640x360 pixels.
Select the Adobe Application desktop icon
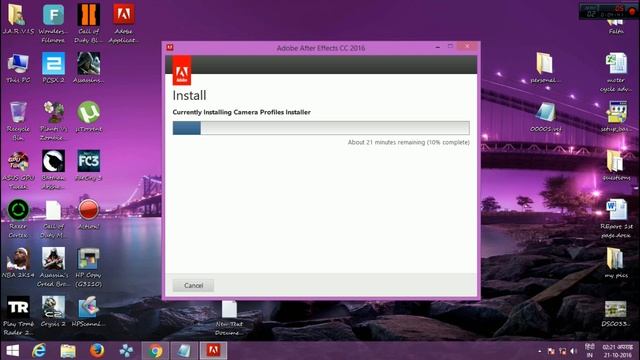click(x=123, y=23)
